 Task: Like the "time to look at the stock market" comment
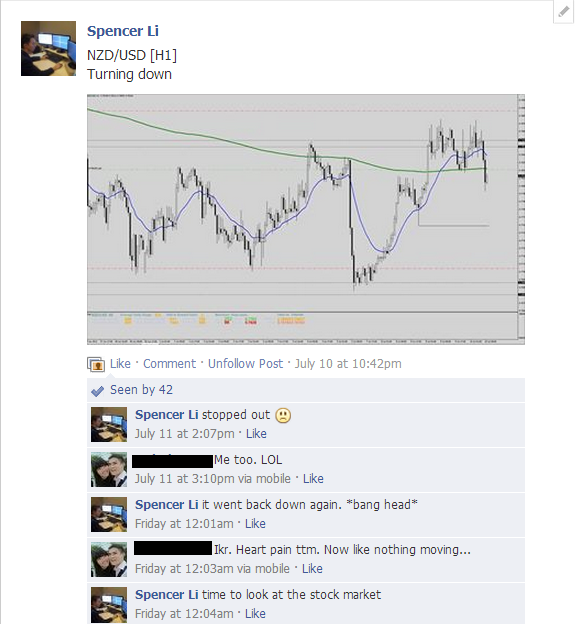[x=255, y=614]
